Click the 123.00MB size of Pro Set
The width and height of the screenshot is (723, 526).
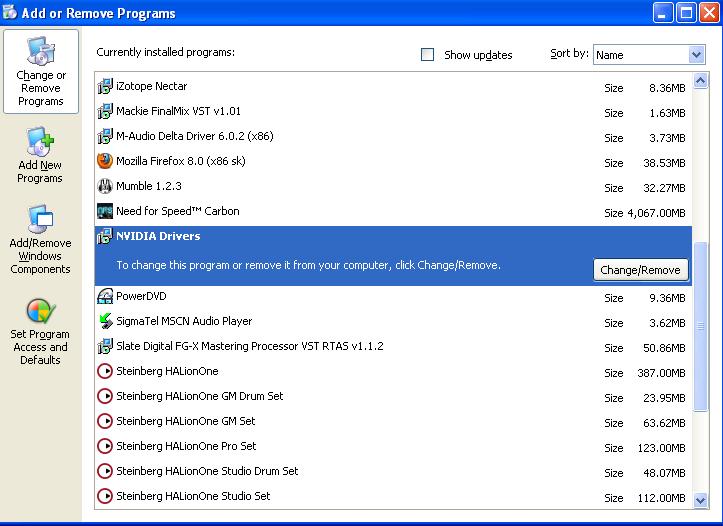pos(662,448)
